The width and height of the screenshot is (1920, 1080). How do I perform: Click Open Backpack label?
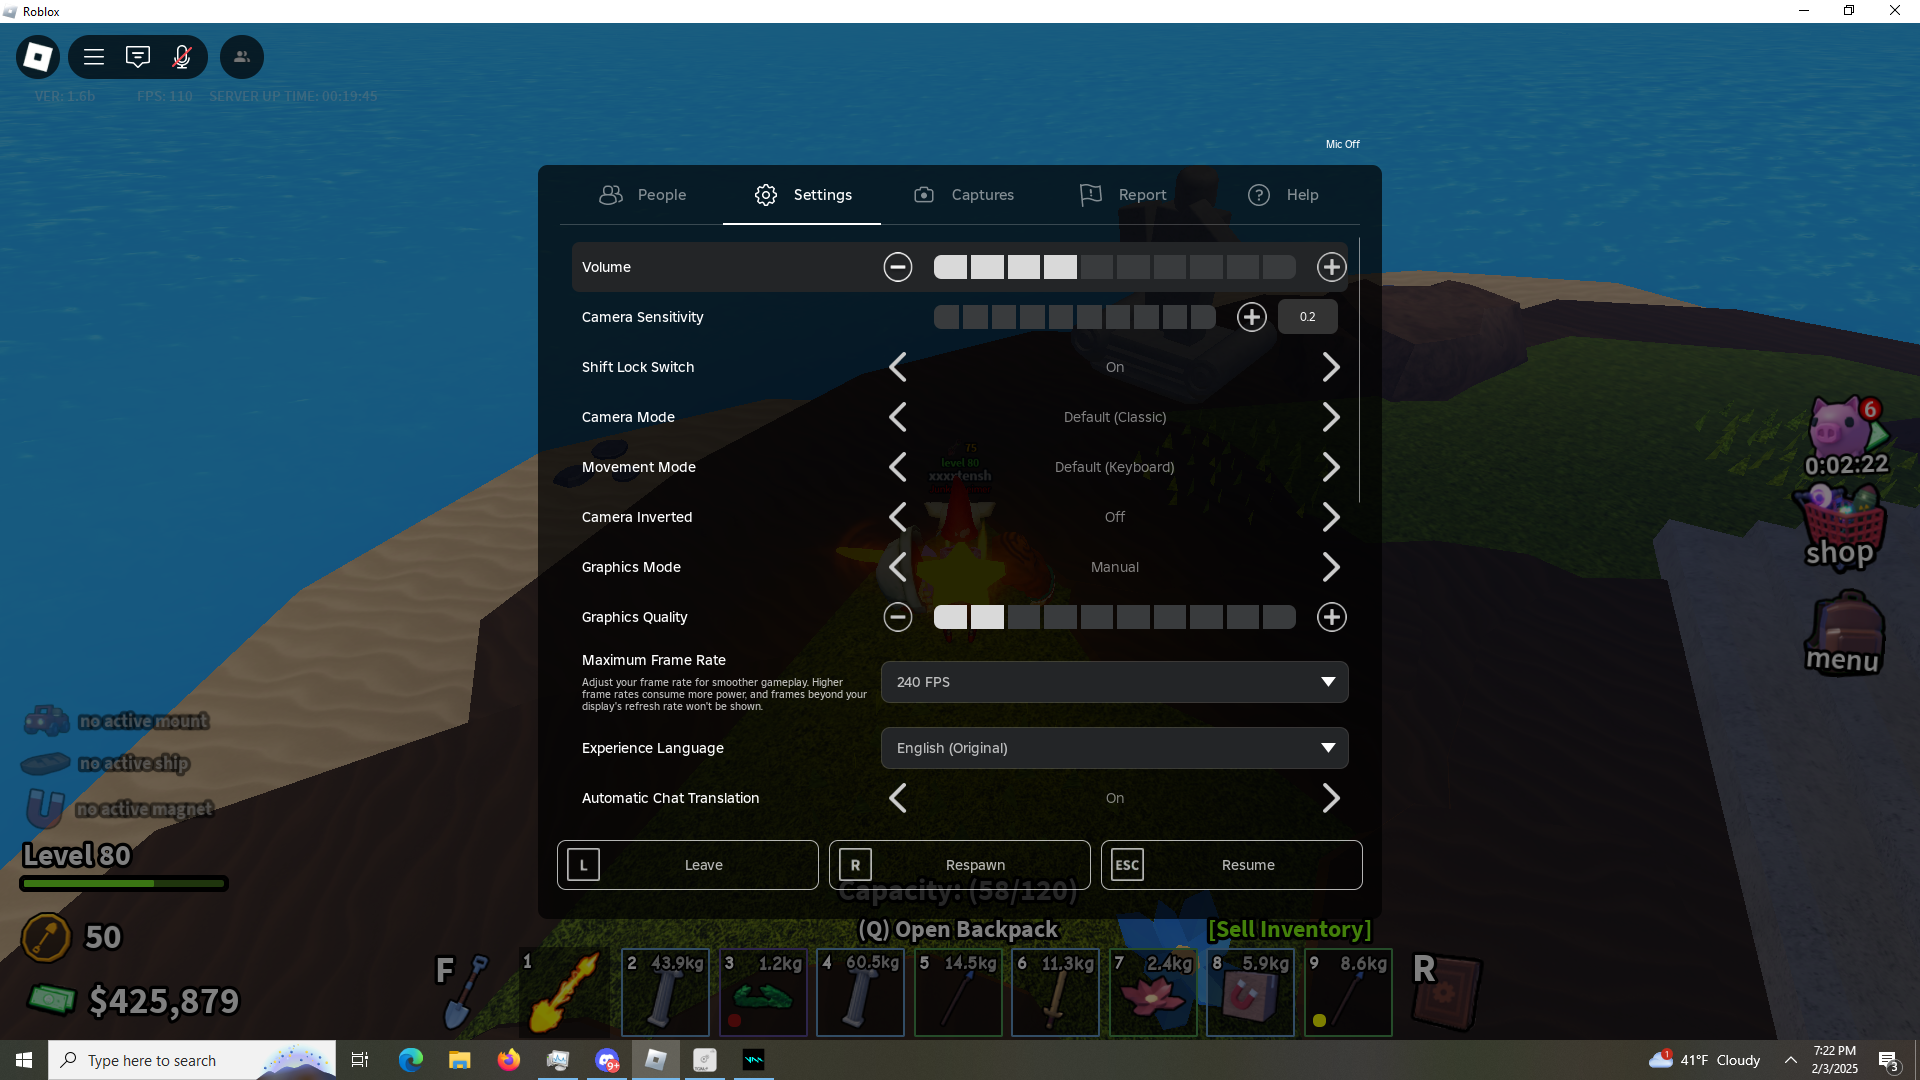click(958, 930)
